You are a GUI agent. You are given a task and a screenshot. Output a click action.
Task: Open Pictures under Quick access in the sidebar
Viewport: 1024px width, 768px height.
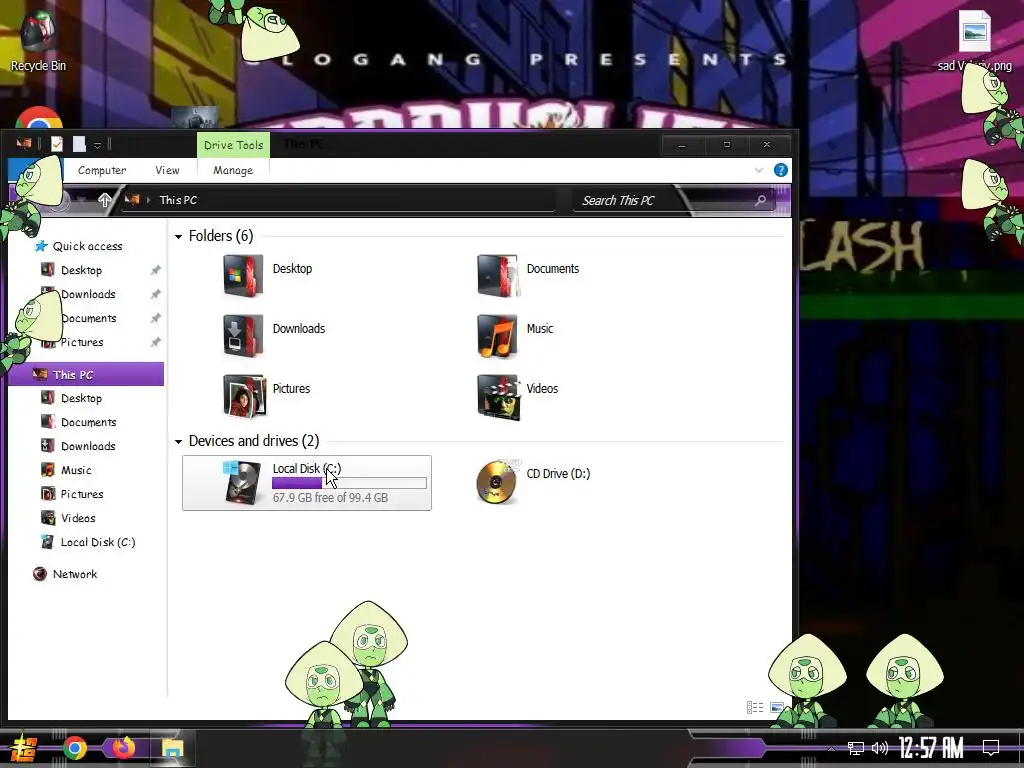point(82,342)
